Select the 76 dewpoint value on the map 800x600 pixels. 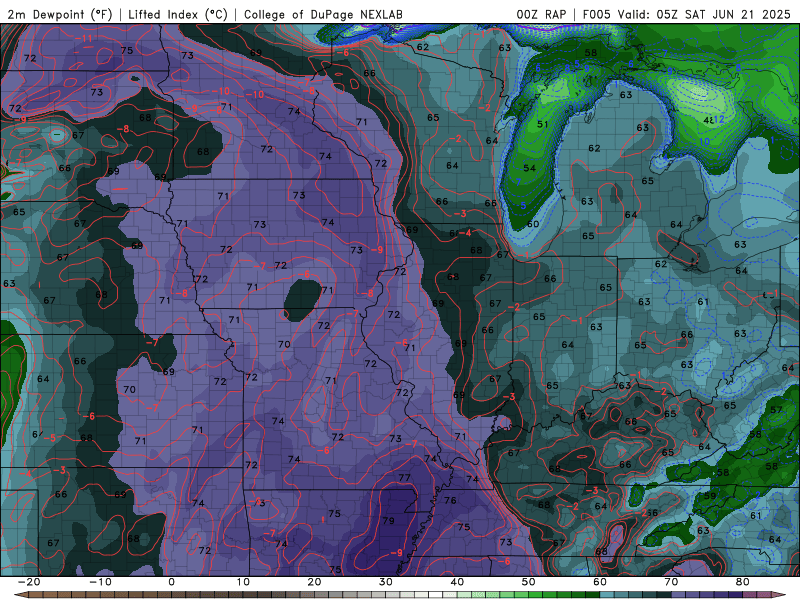[x=450, y=500]
